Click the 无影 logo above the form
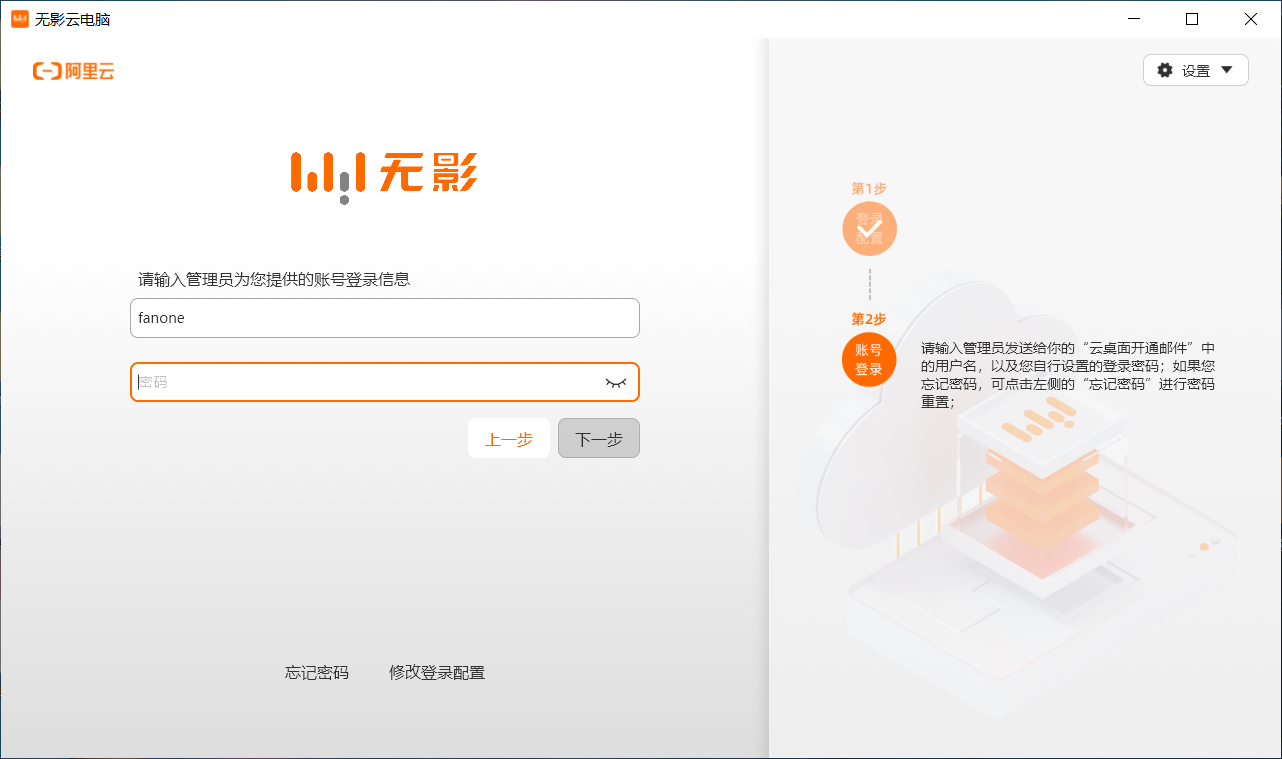Image resolution: width=1282 pixels, height=759 pixels. click(x=384, y=177)
